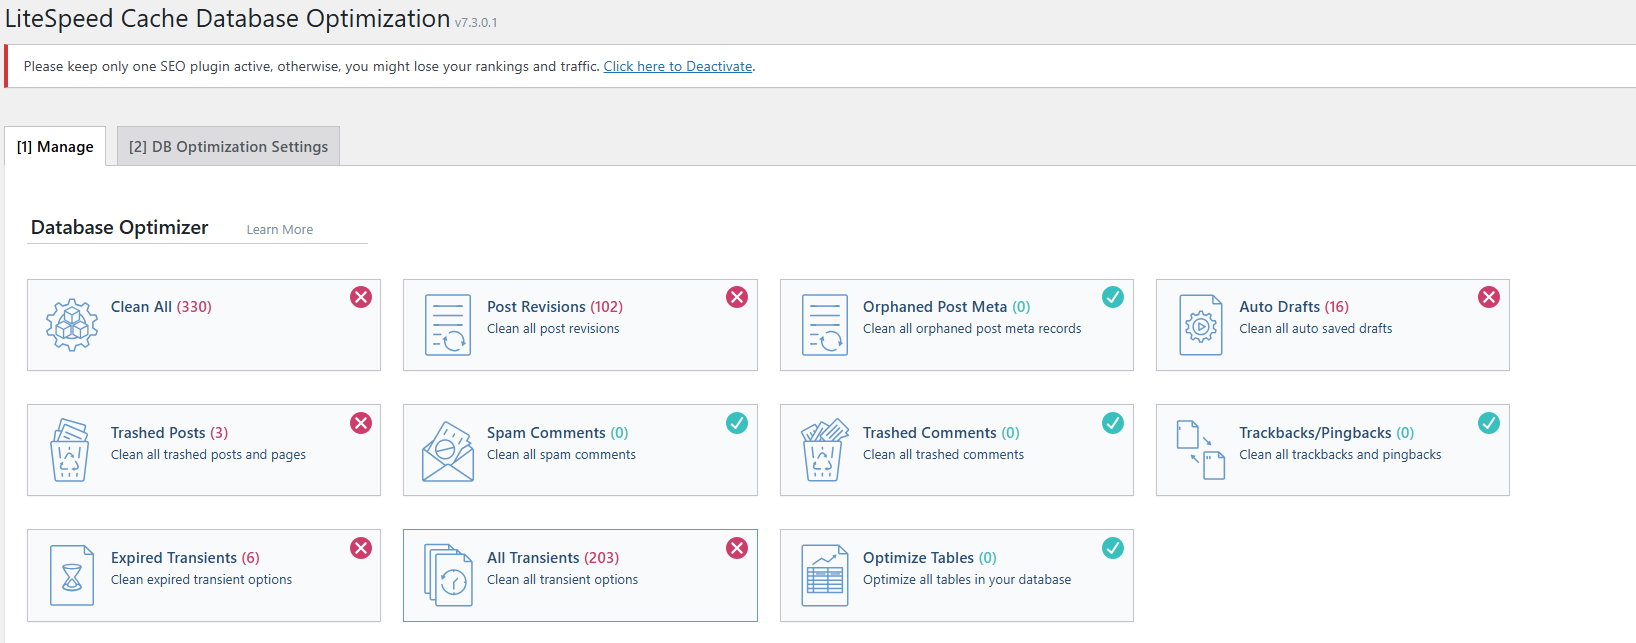Click the Post Revisions (102) title
Image resolution: width=1636 pixels, height=643 pixels.
point(554,307)
